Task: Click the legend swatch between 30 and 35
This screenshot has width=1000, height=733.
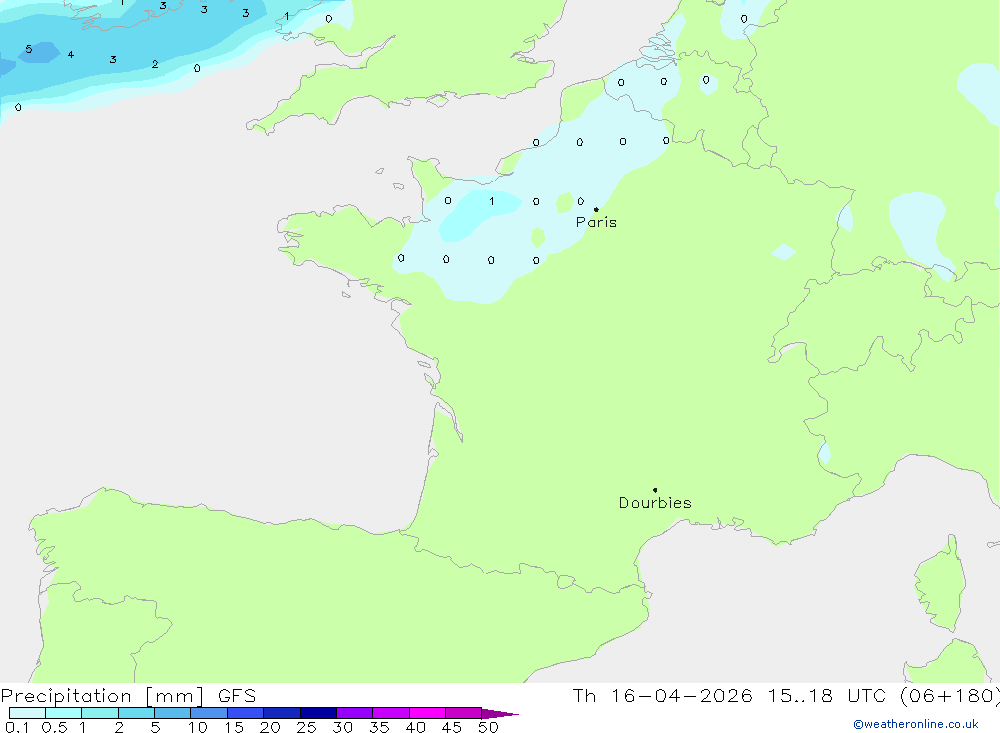Action: tap(354, 713)
